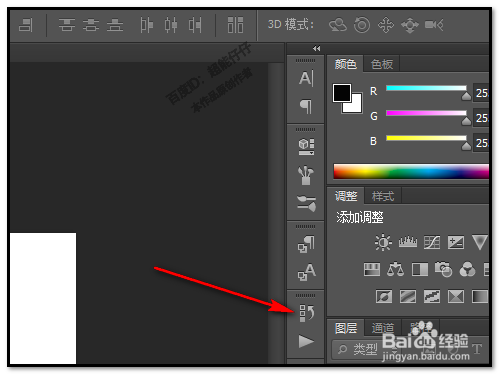Click distribute right edges icon
This screenshot has width=499, height=374.
[x=195, y=25]
